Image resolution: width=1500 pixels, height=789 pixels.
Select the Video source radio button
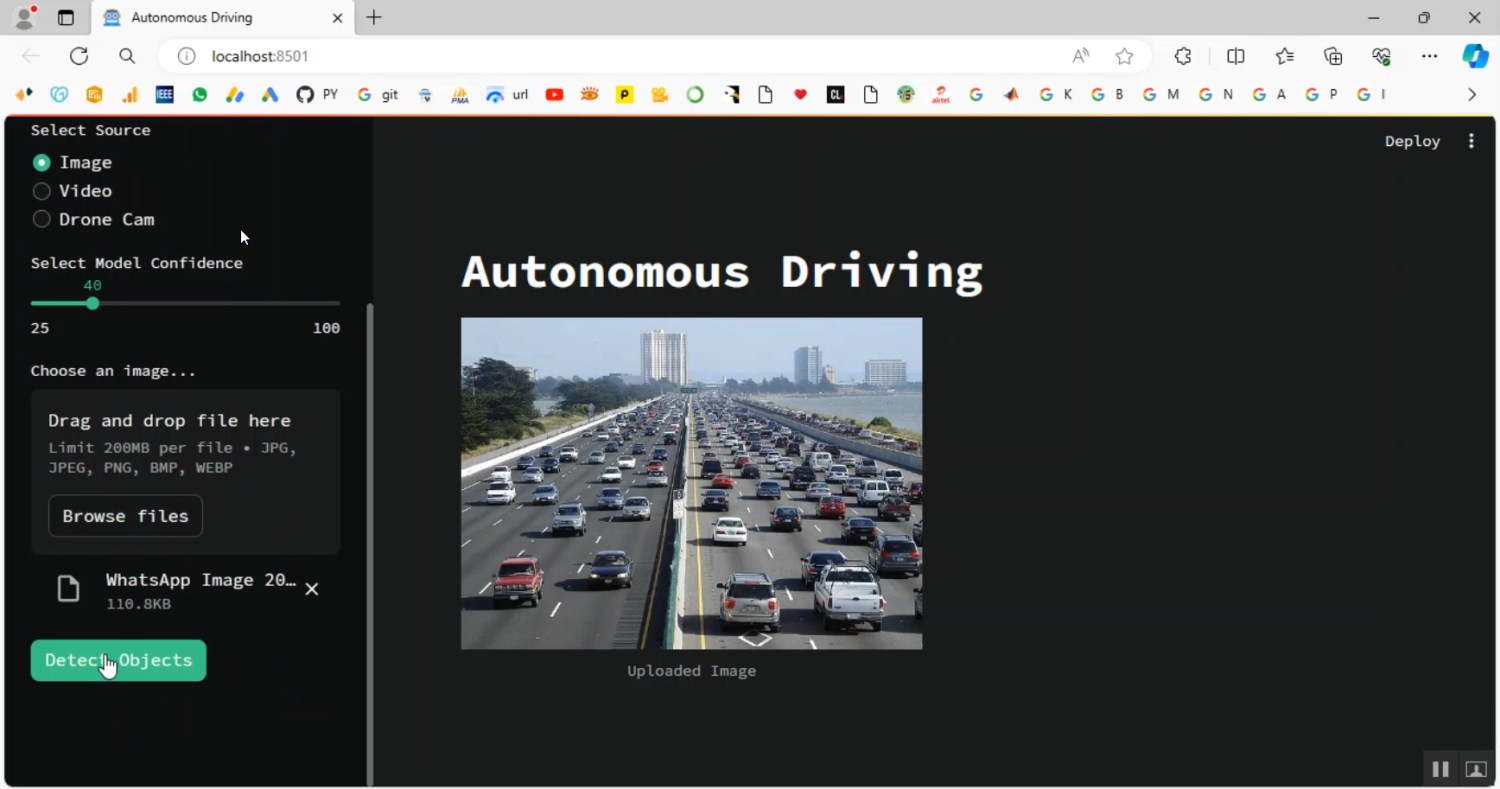click(42, 191)
